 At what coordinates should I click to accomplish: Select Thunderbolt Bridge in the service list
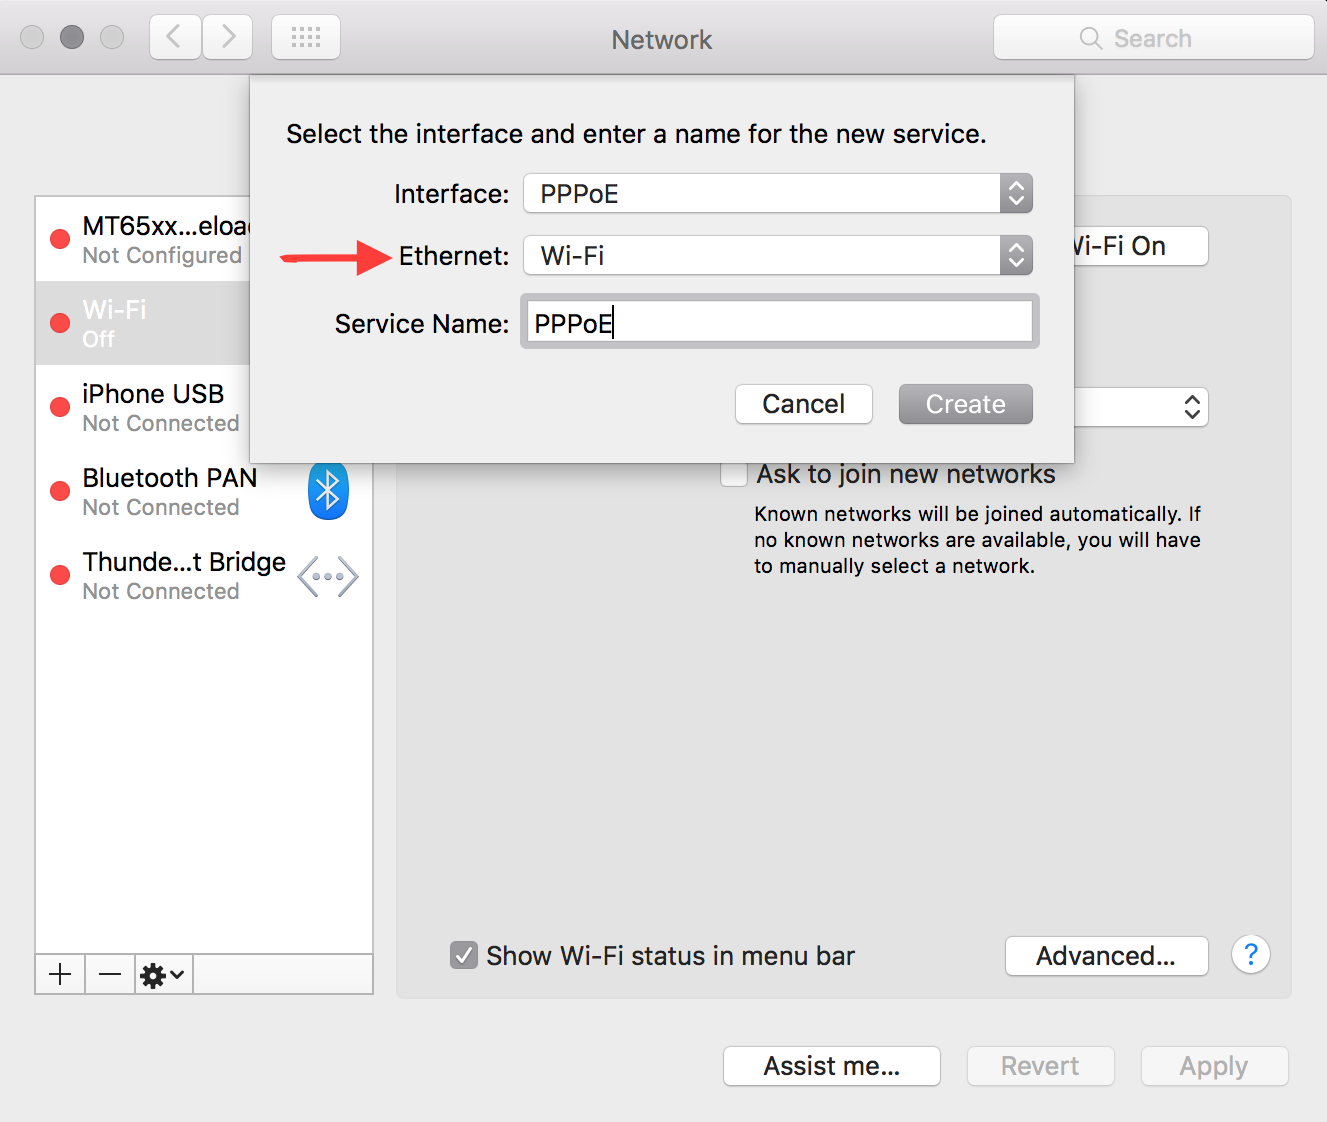[204, 576]
